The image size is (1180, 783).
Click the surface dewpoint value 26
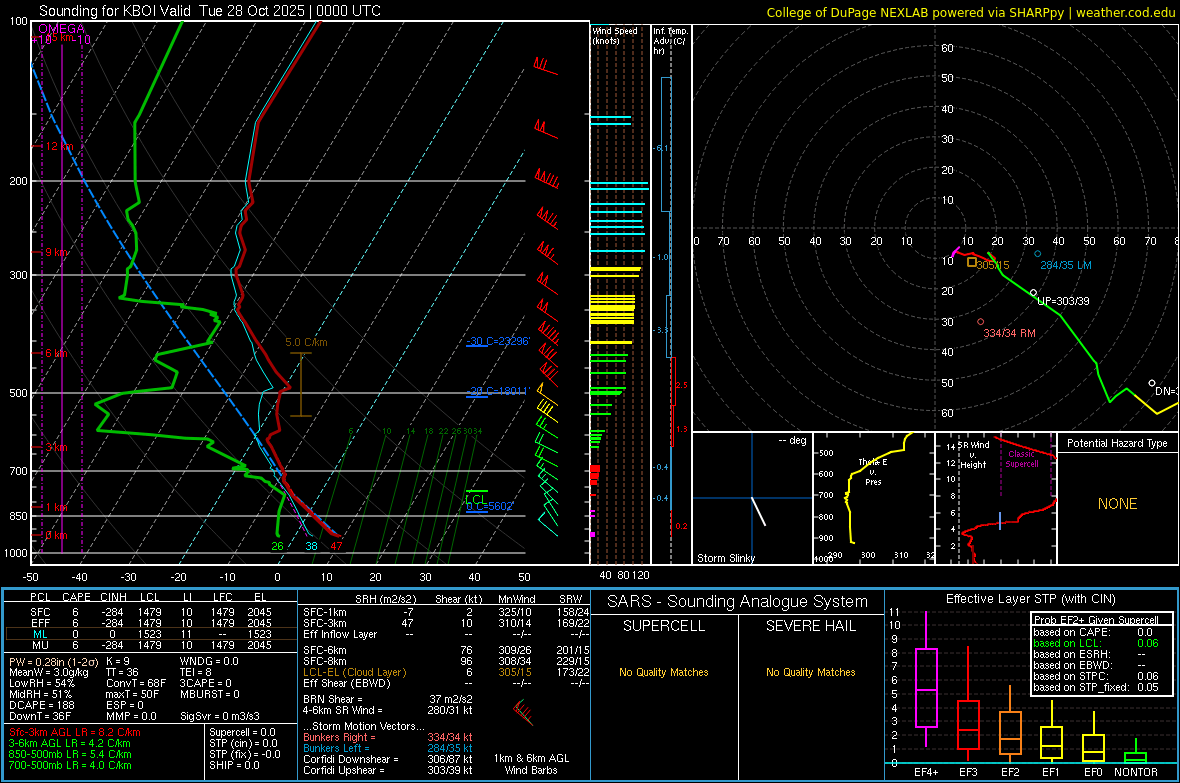tap(278, 546)
